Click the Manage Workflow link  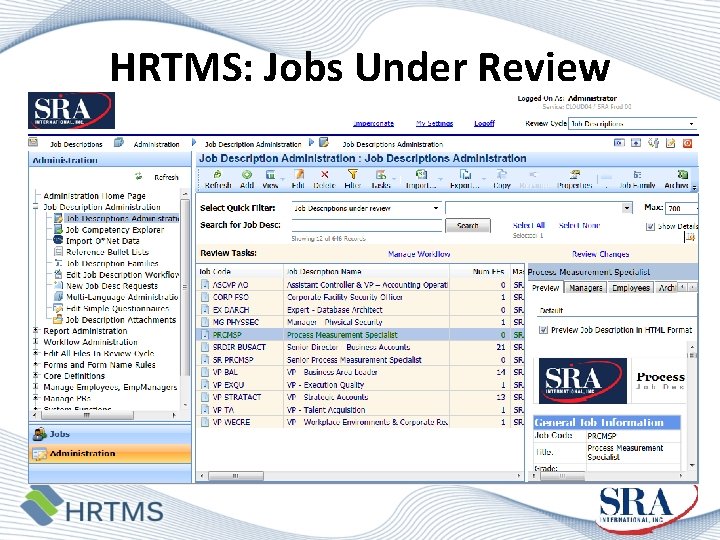(419, 254)
